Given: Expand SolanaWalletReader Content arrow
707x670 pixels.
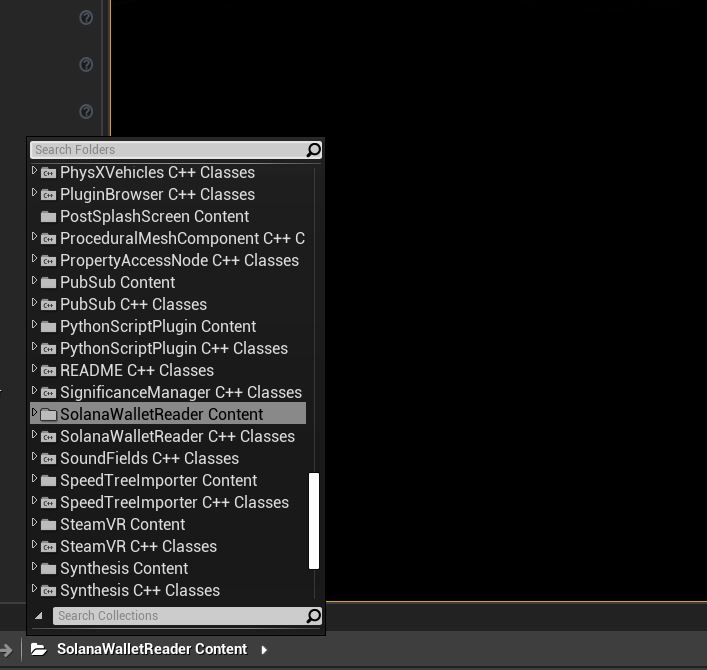Looking at the screenshot, I should (x=34, y=413).
